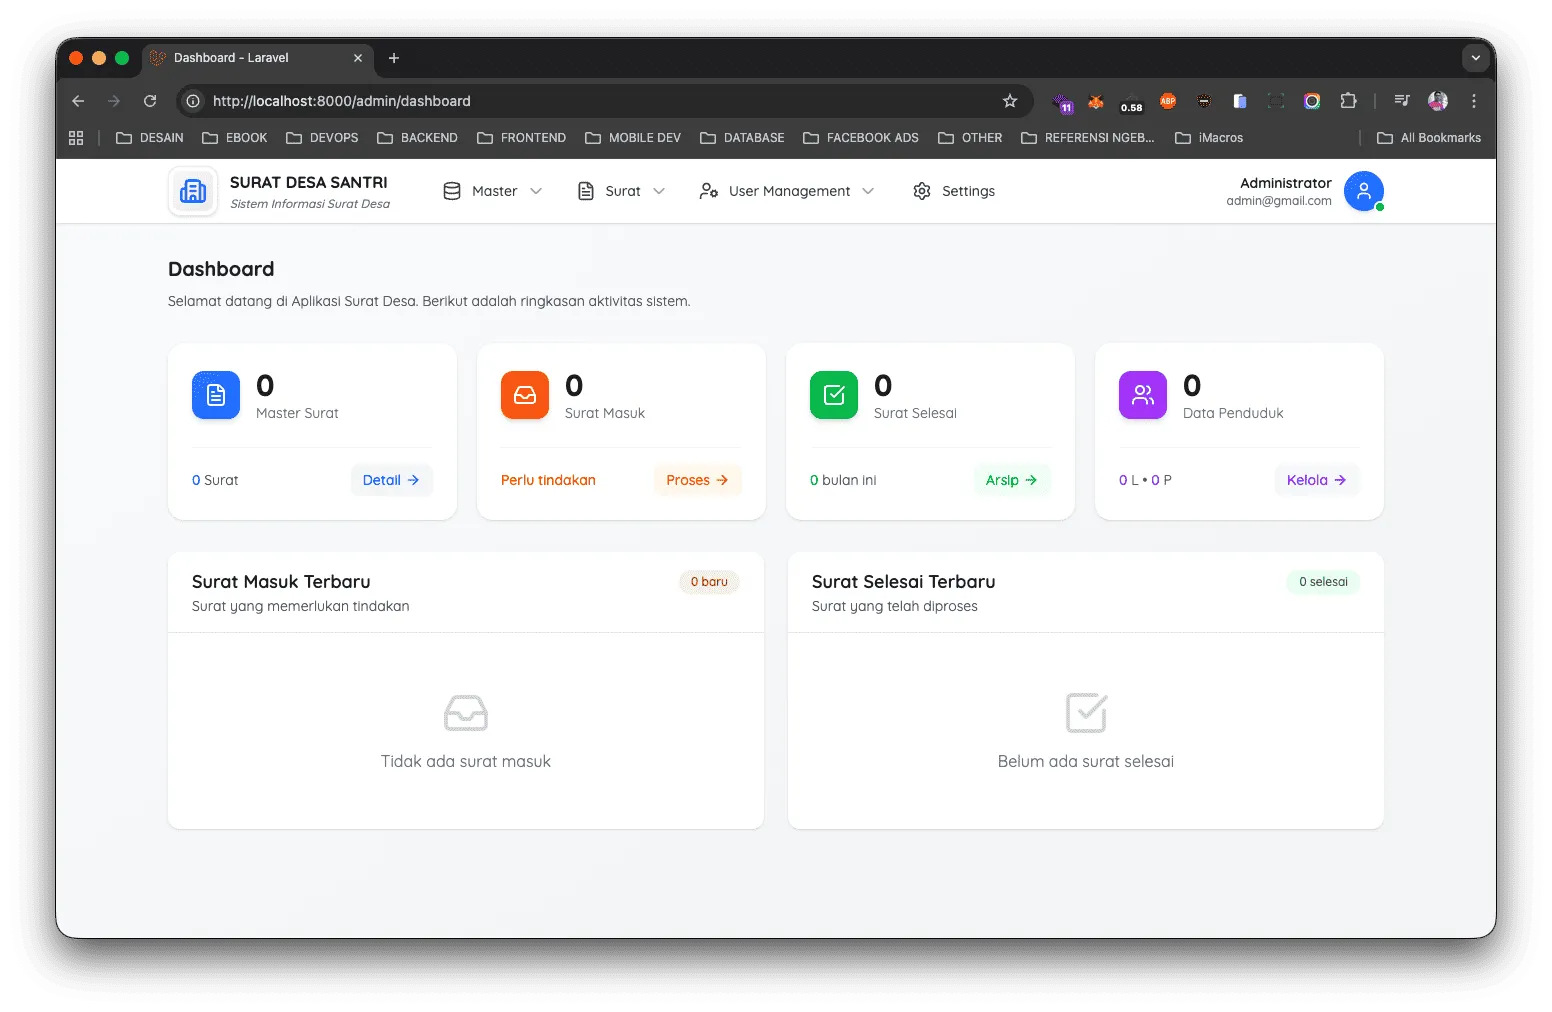The image size is (1552, 1012).
Task: Close the Dashboard - Laravel tab
Action: point(358,58)
